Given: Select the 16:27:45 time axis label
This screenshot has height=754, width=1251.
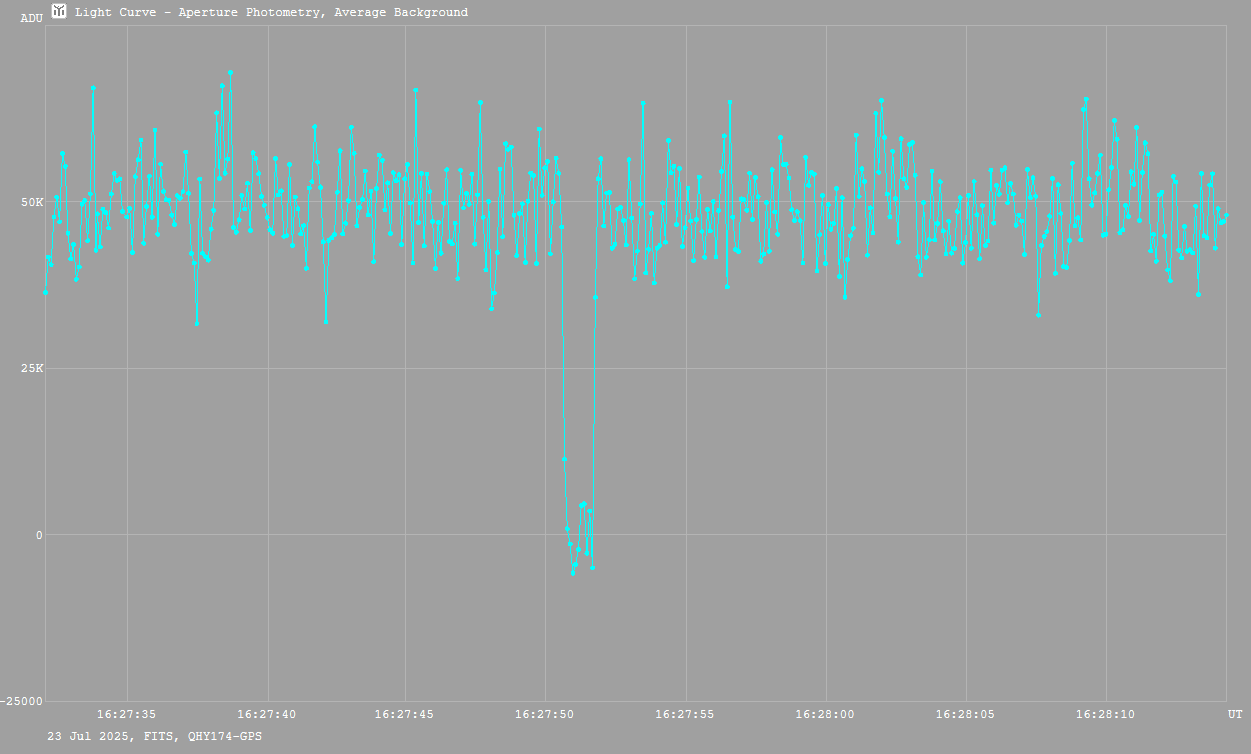Looking at the screenshot, I should pos(405,715).
